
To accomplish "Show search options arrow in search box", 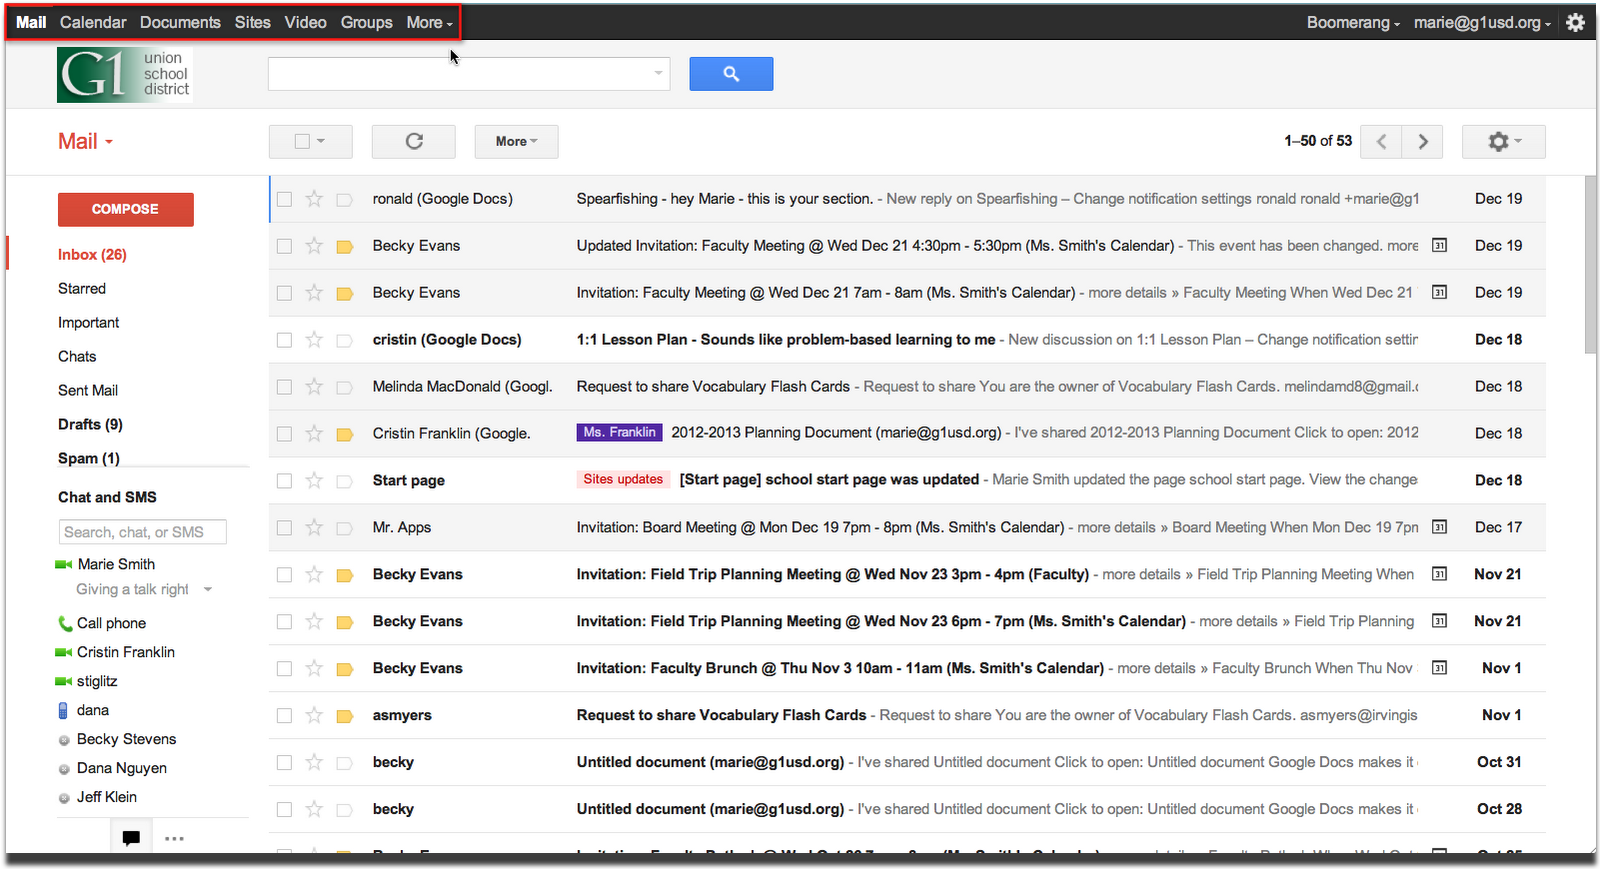I will [658, 73].
